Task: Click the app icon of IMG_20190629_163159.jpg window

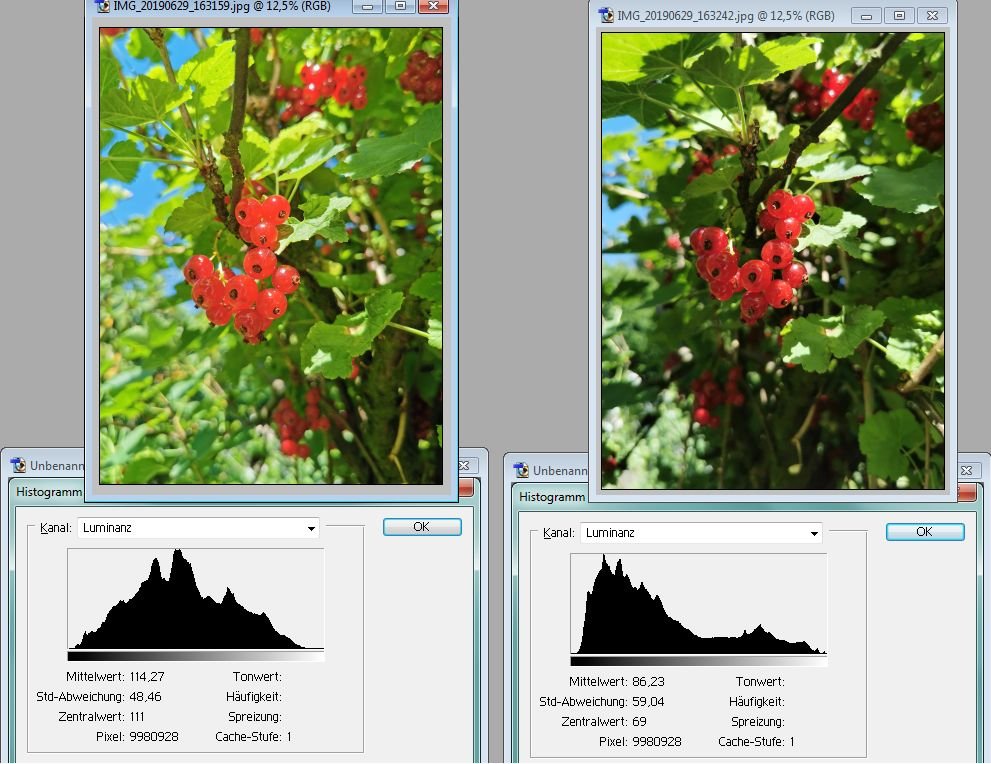Action: (x=102, y=6)
